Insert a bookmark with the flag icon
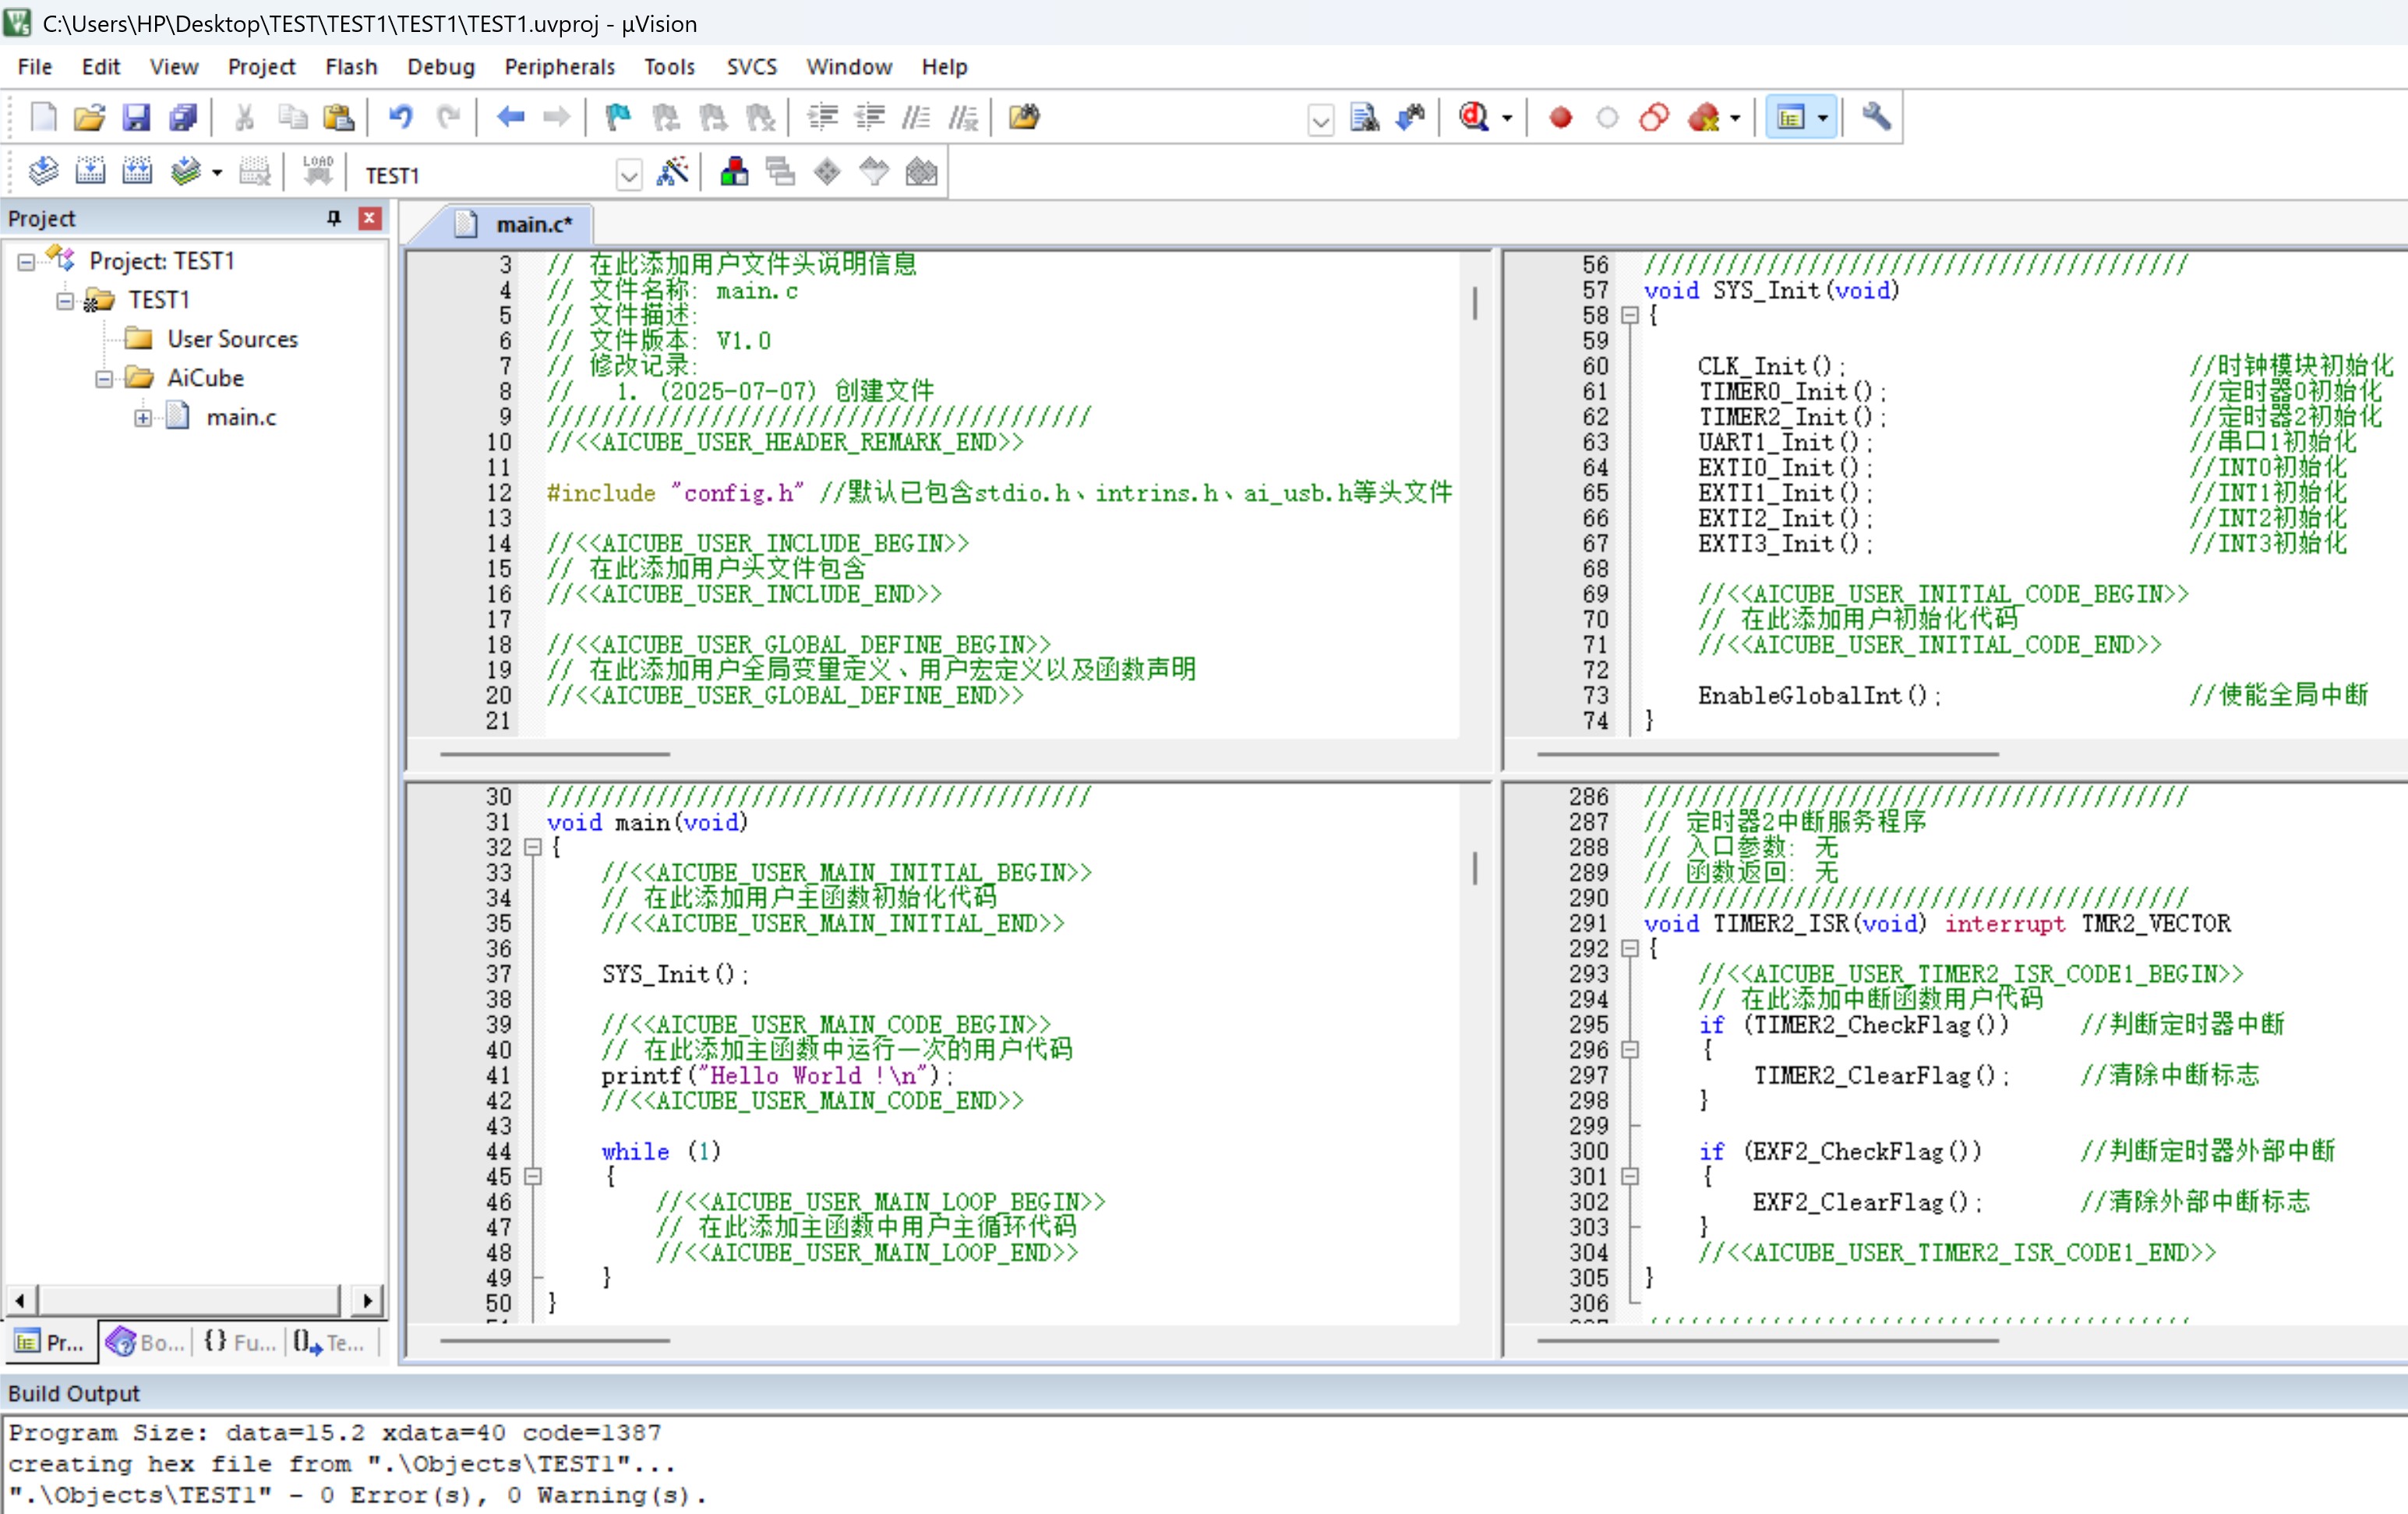This screenshot has height=1514, width=2408. (x=618, y=118)
